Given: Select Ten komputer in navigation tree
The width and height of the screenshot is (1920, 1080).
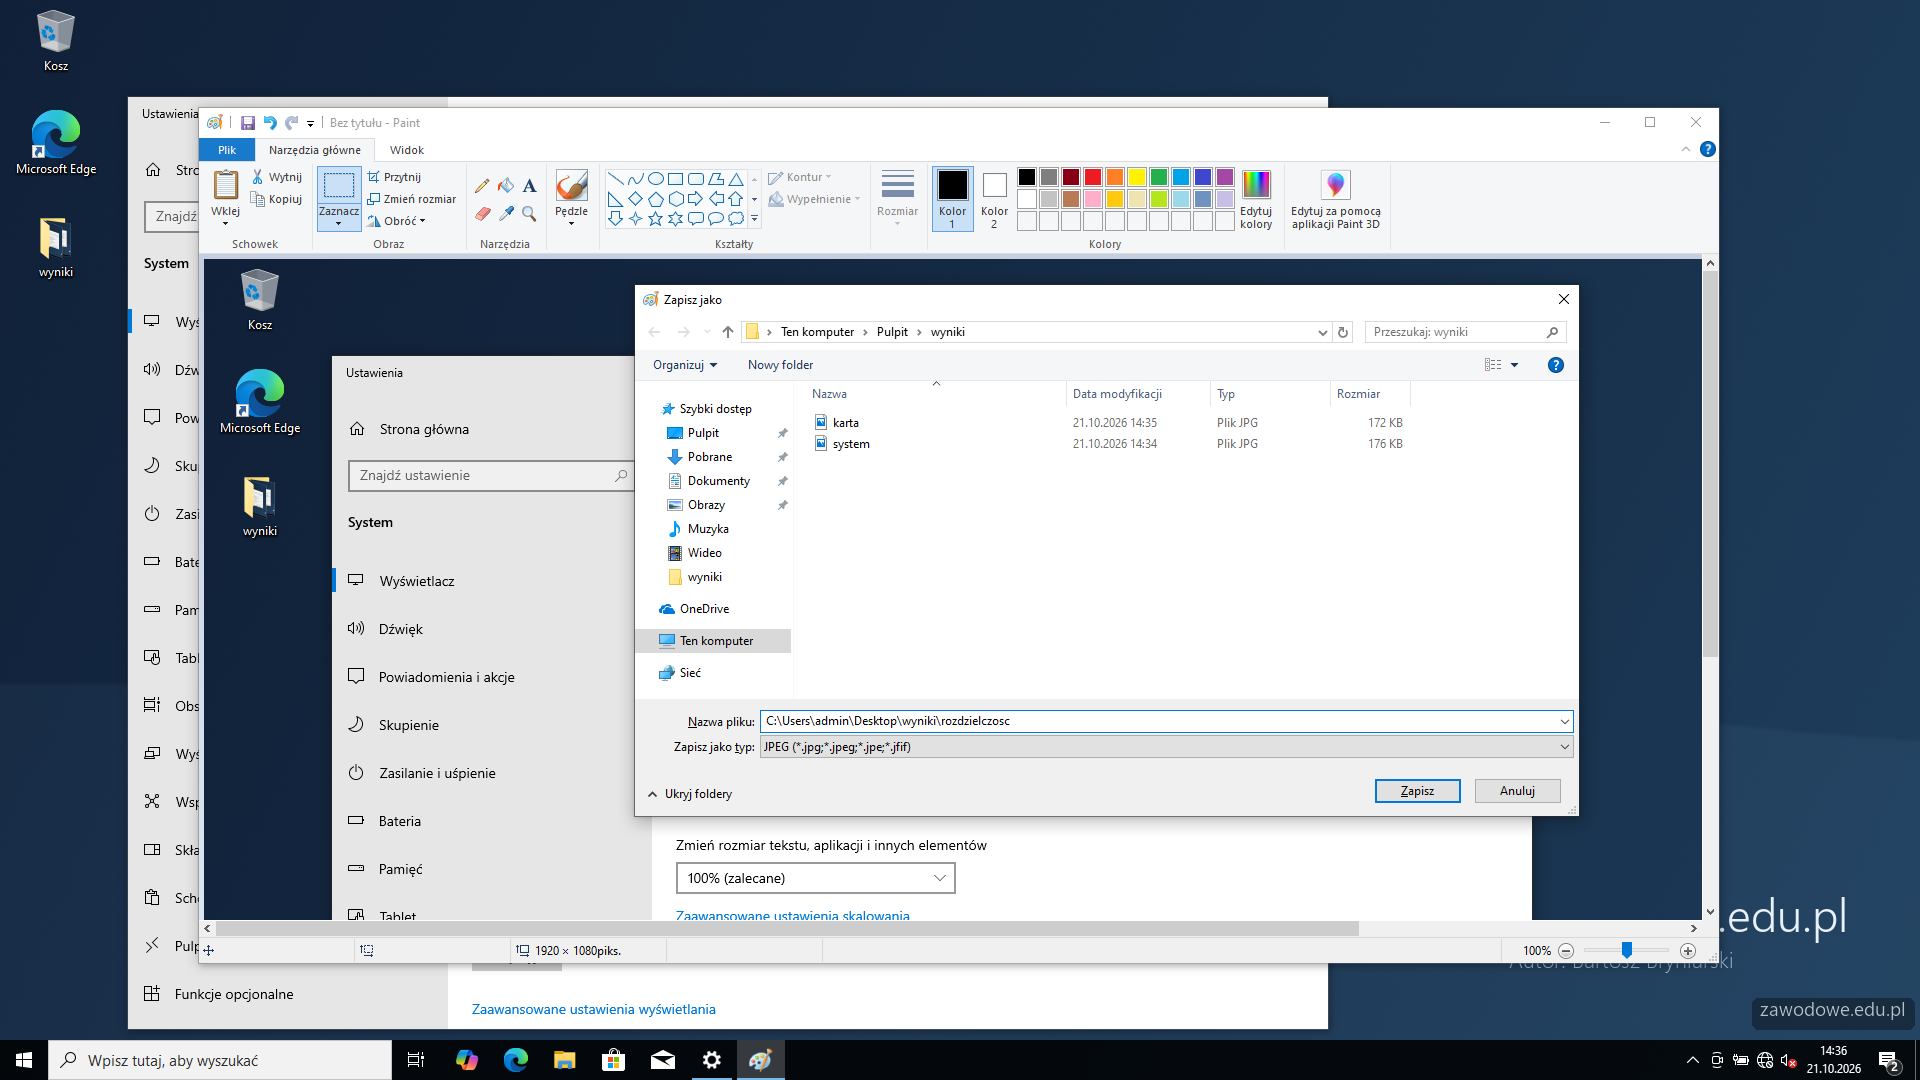Looking at the screenshot, I should pyautogui.click(x=715, y=641).
